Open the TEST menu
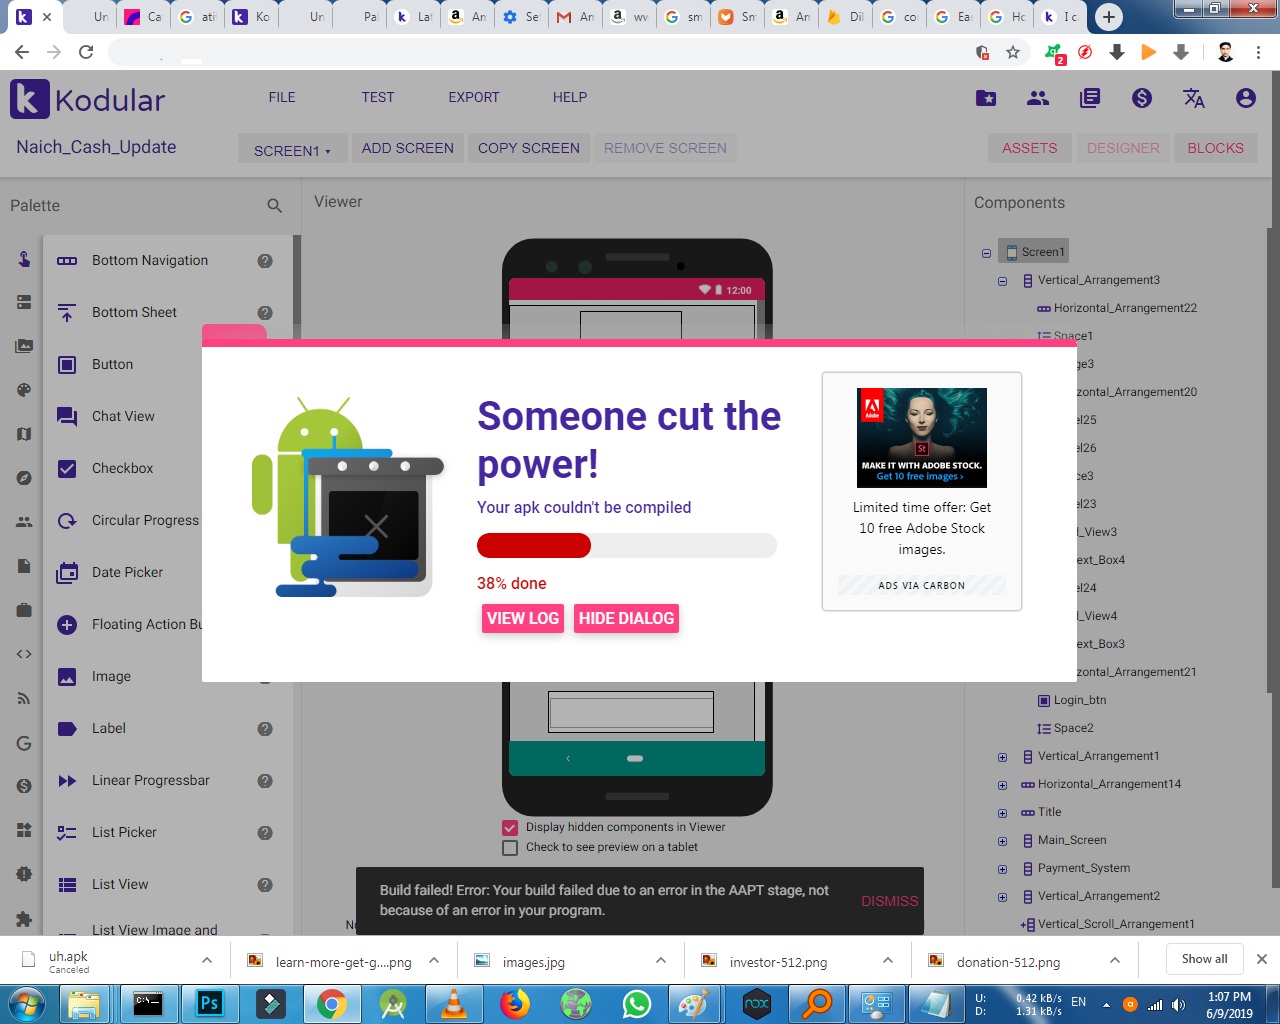The image size is (1280, 1024). click(377, 98)
